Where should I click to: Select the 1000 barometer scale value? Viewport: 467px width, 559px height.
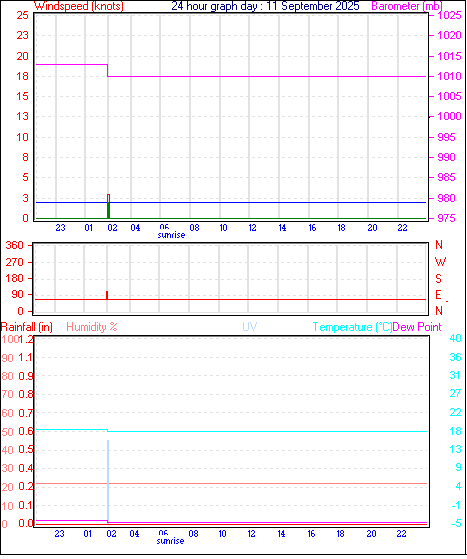point(449,116)
